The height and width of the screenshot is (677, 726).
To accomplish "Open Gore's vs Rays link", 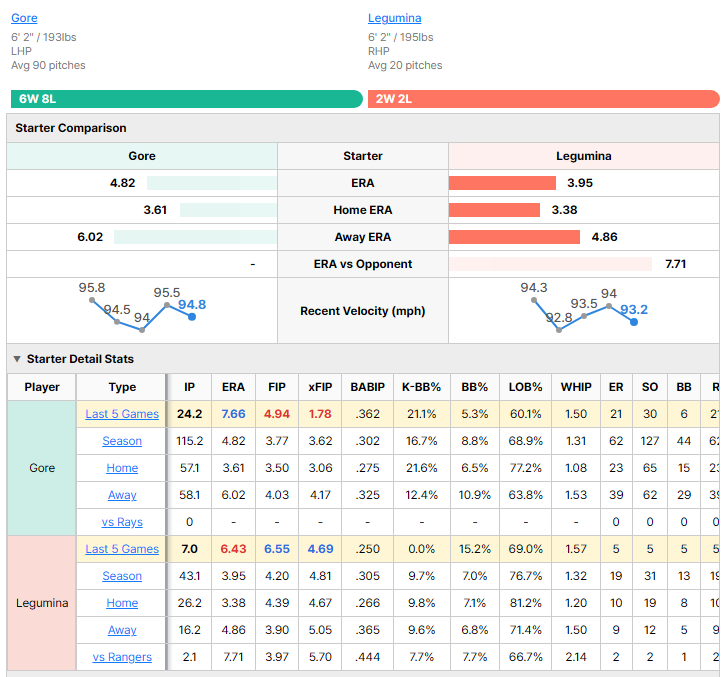I will coord(122,522).
